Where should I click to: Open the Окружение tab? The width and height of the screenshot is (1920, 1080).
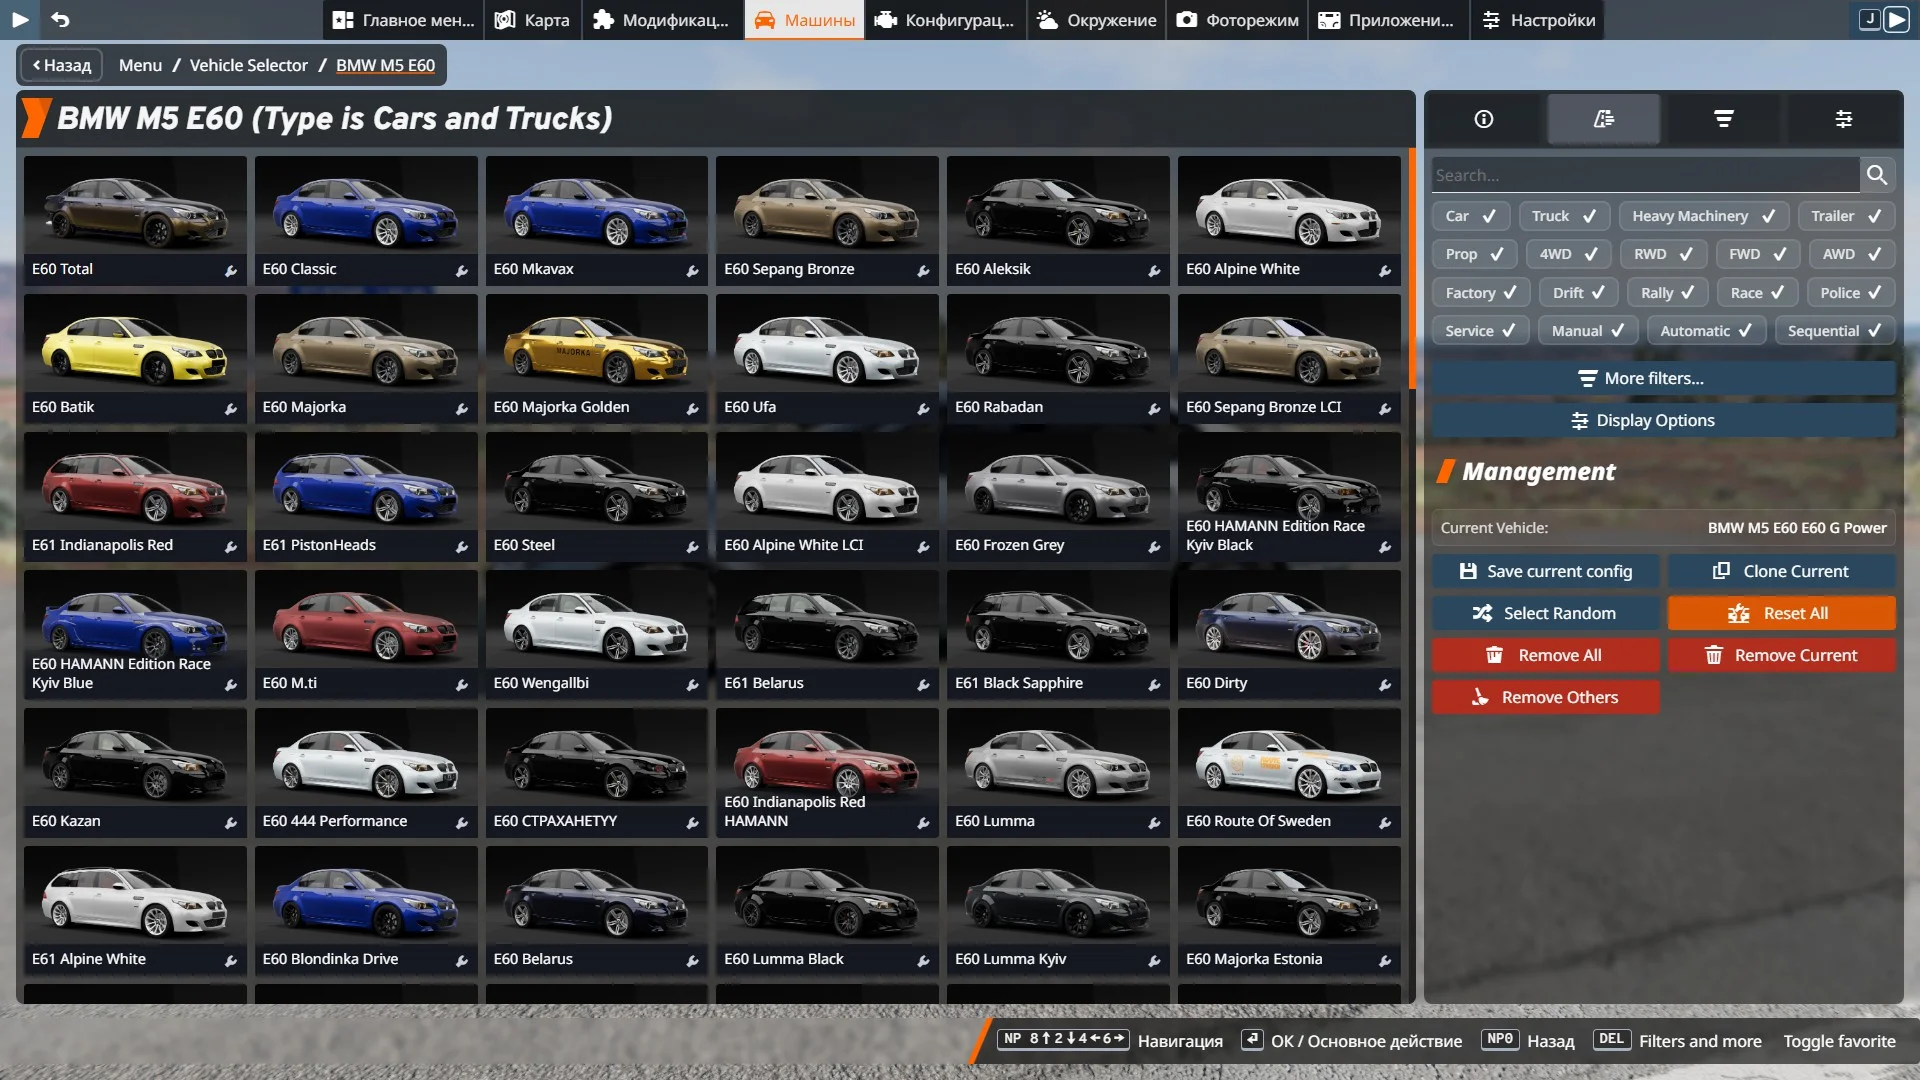[1097, 20]
